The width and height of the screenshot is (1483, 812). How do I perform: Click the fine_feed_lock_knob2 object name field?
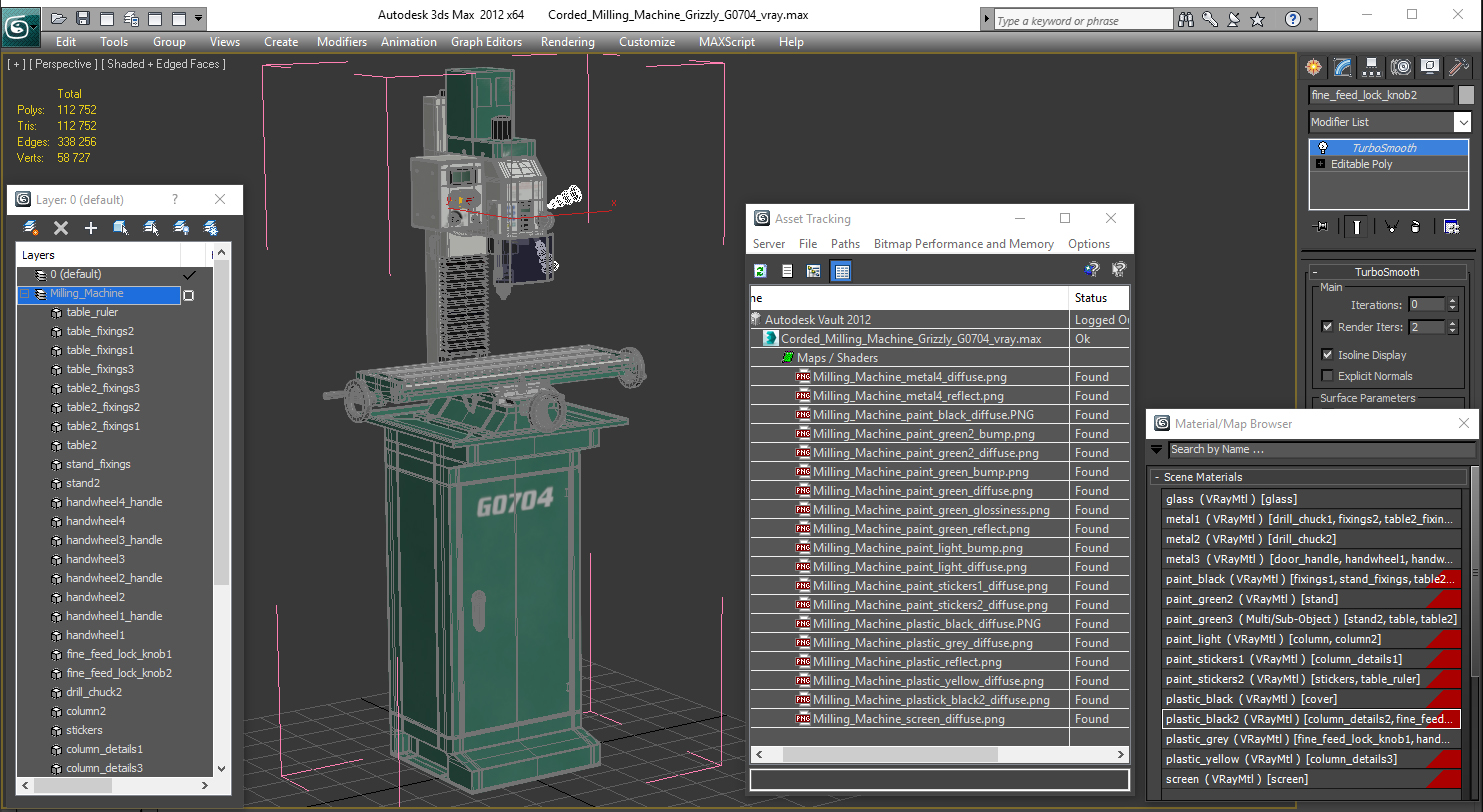point(1380,95)
